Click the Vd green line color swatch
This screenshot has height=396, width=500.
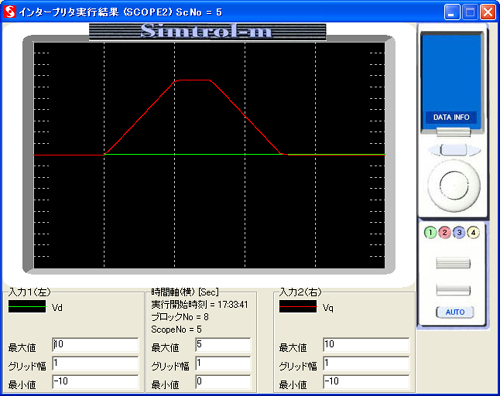[x=27, y=307]
